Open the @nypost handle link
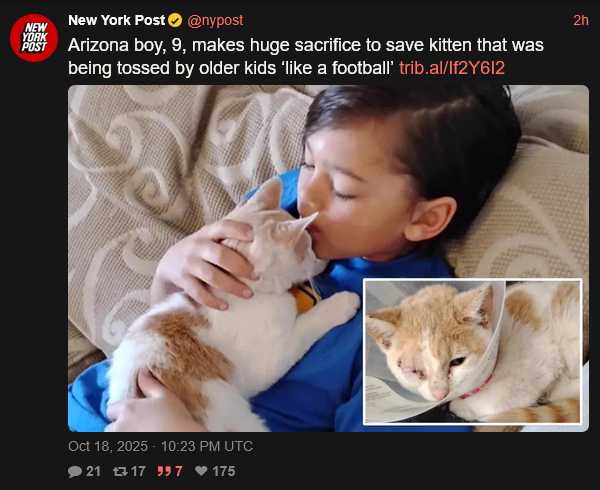Viewport: 600px width, 490px height. point(215,20)
